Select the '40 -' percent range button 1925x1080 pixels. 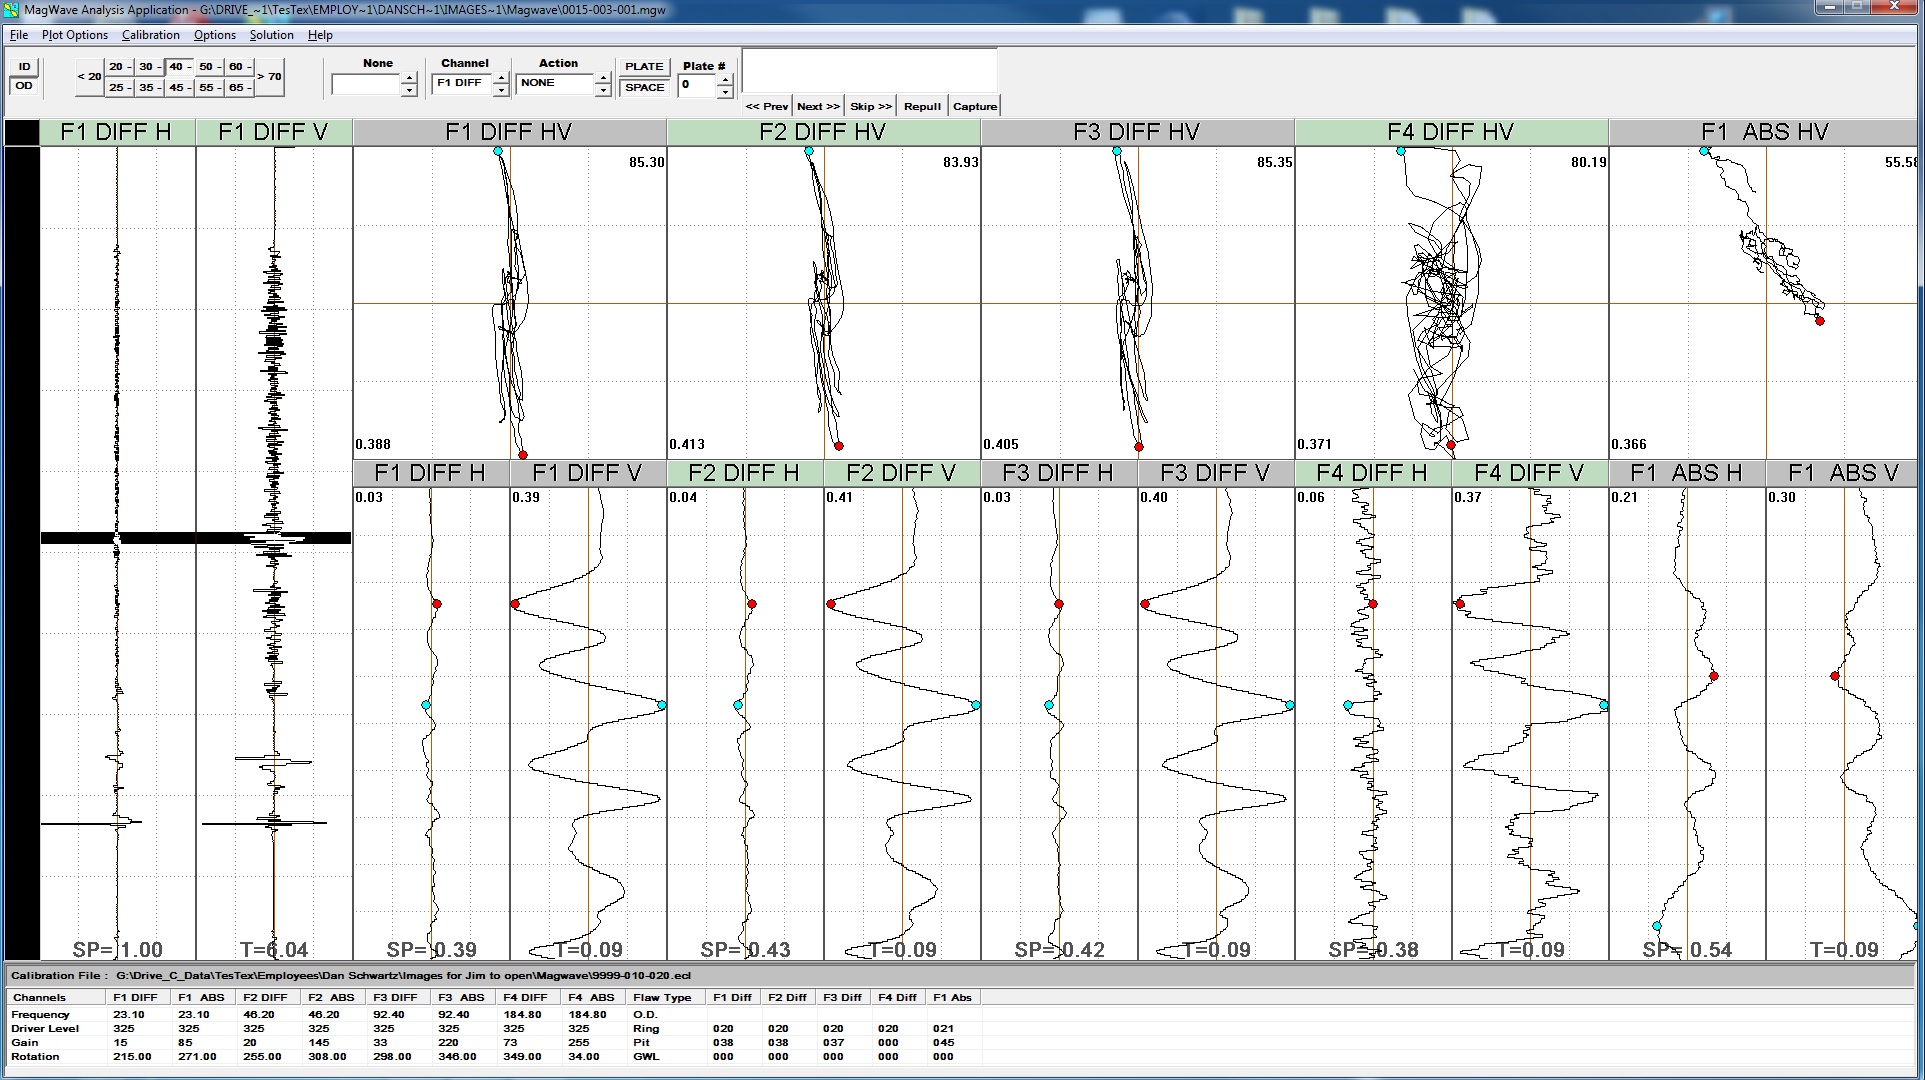tap(179, 67)
